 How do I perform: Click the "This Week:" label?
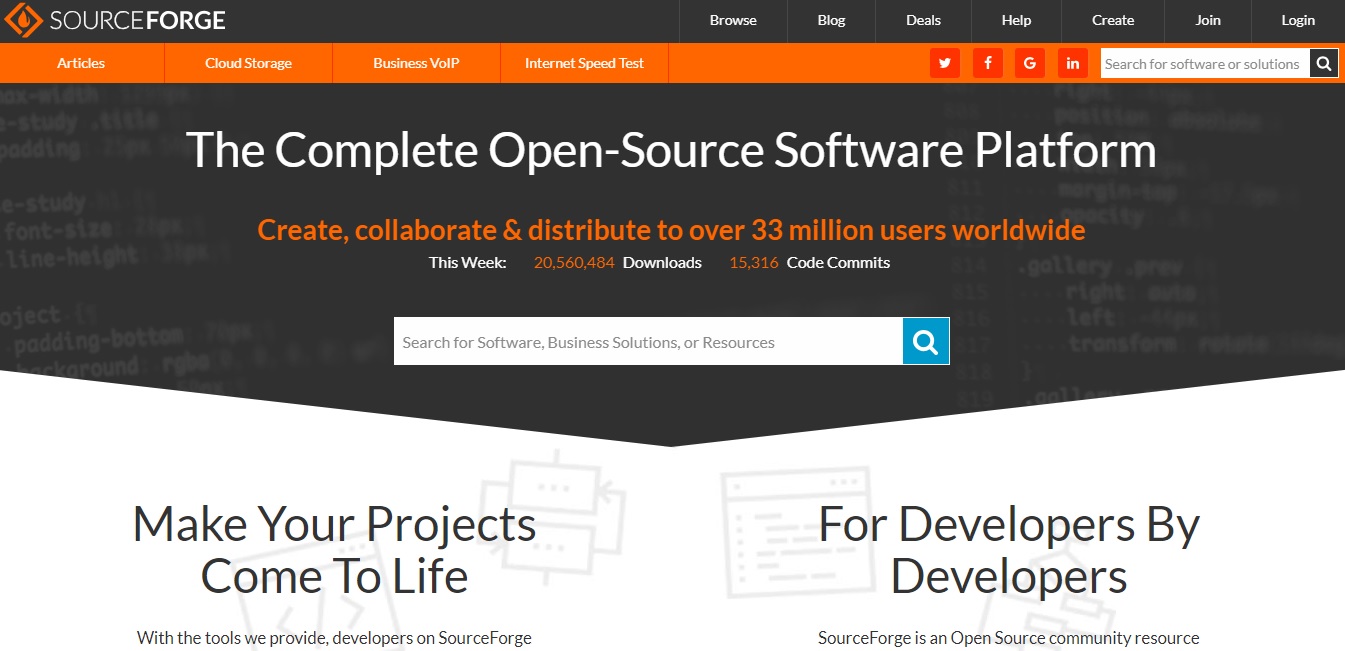(468, 263)
